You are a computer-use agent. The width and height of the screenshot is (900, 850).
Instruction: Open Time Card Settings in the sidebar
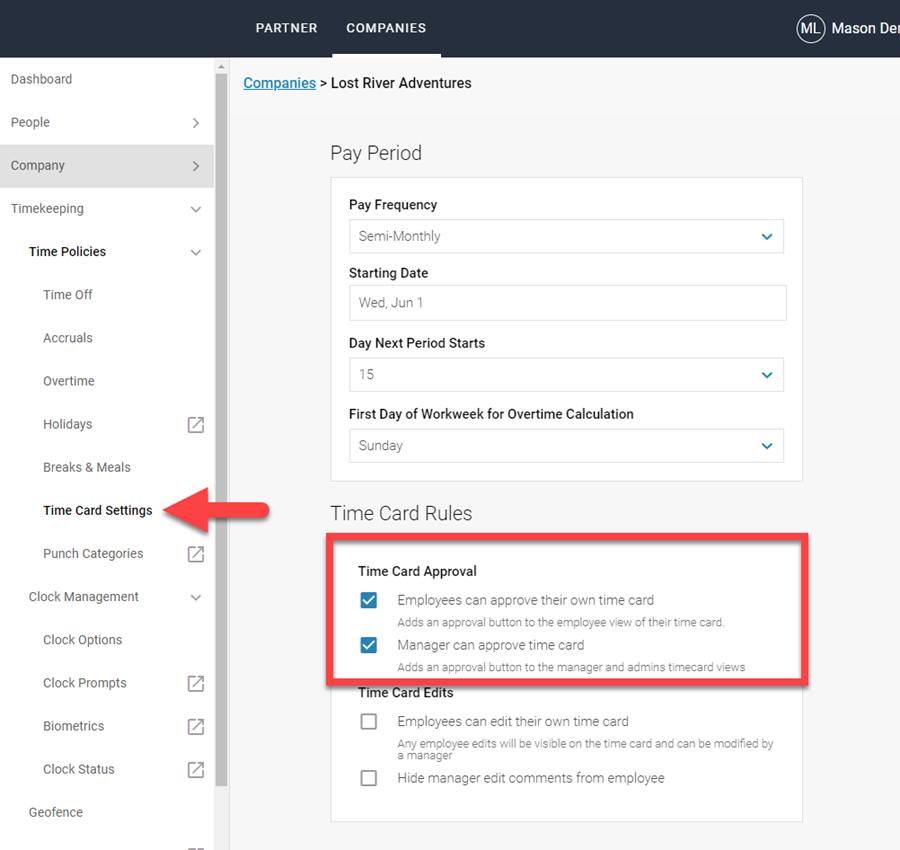97,510
